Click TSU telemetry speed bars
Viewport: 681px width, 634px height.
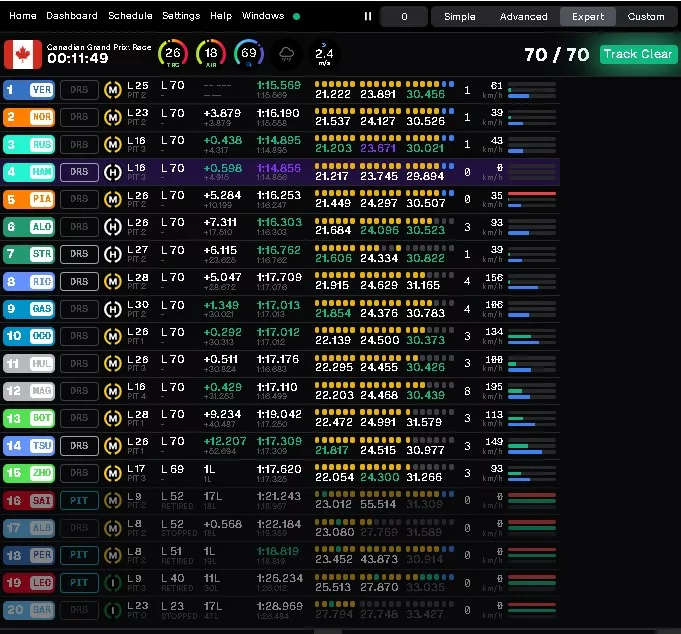click(532, 446)
